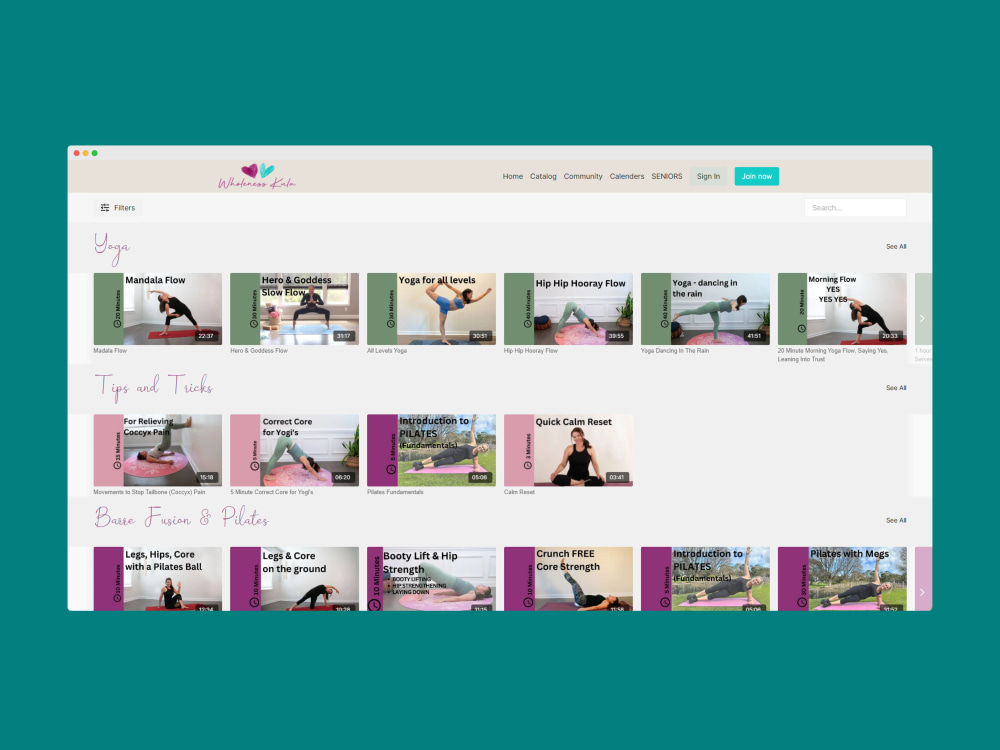Image resolution: width=1000 pixels, height=750 pixels.
Task: Open the Hip Hip Hooray Flow thumbnail
Action: pos(568,309)
